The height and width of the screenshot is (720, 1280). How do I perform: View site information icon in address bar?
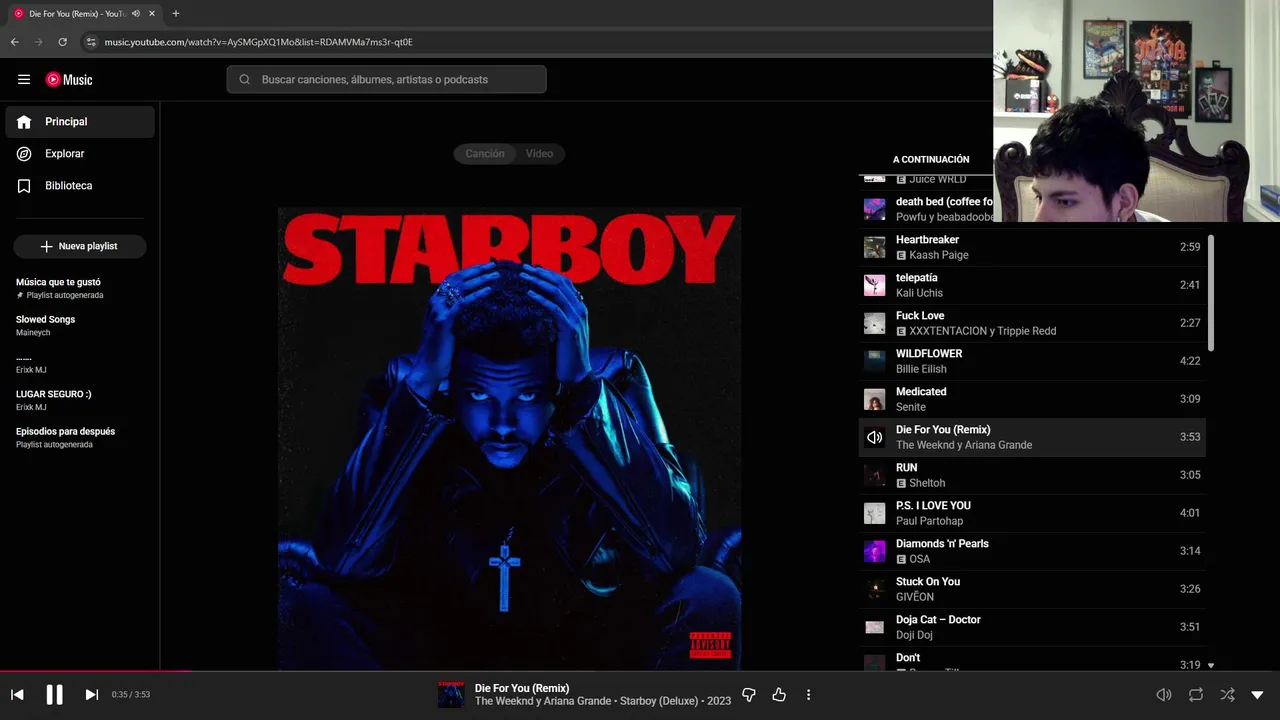91,42
